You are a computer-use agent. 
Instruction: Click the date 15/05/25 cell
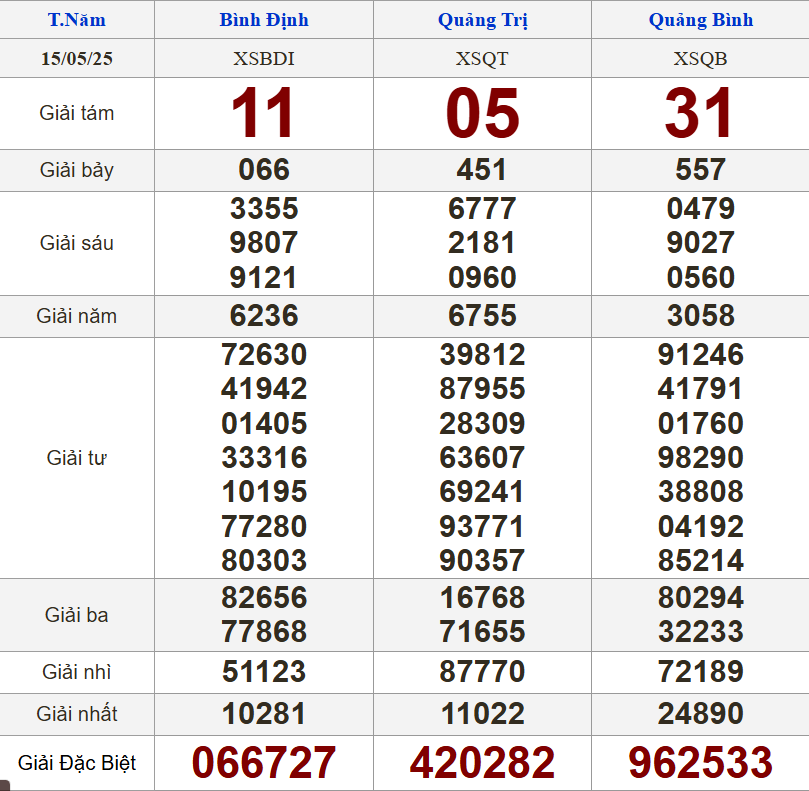pyautogui.click(x=77, y=59)
